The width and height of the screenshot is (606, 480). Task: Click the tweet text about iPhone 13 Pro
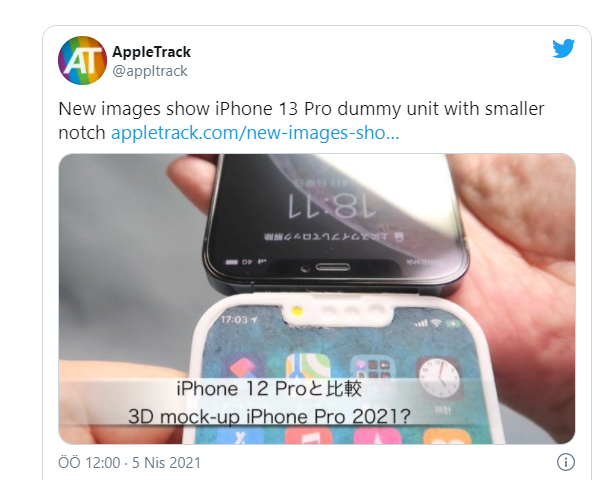[301, 121]
